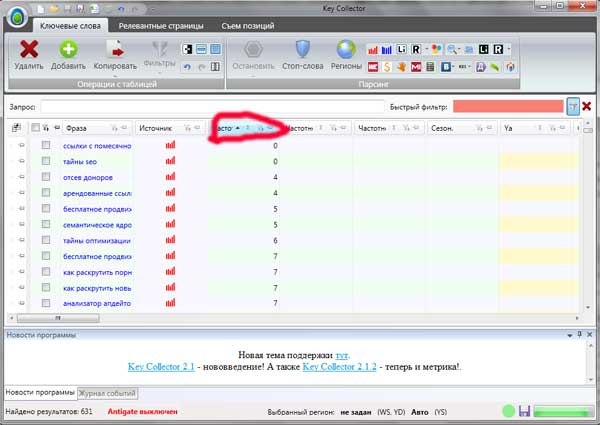Viewport: 600px width, 425px height.
Task: Open the Новости программы panel options arrow
Action: (x=570, y=335)
